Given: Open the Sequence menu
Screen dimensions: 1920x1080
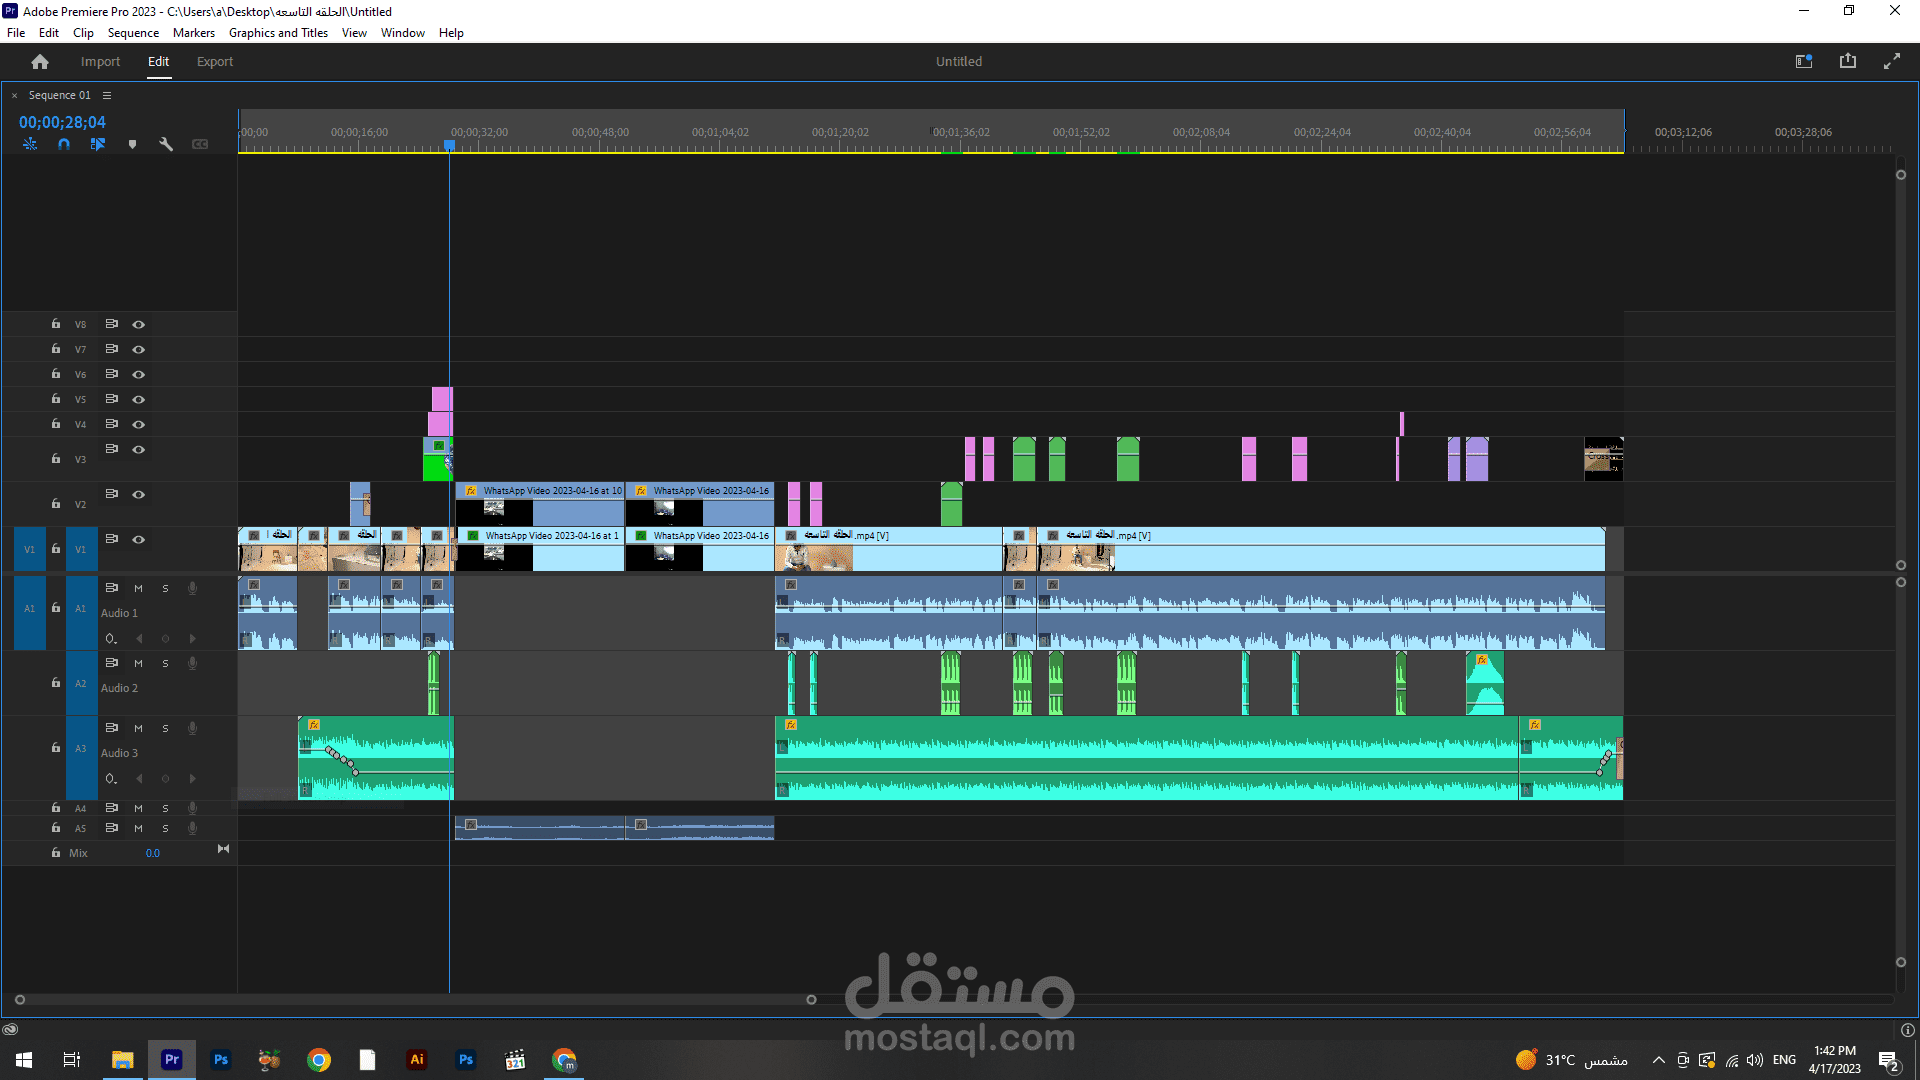Looking at the screenshot, I should click(133, 33).
